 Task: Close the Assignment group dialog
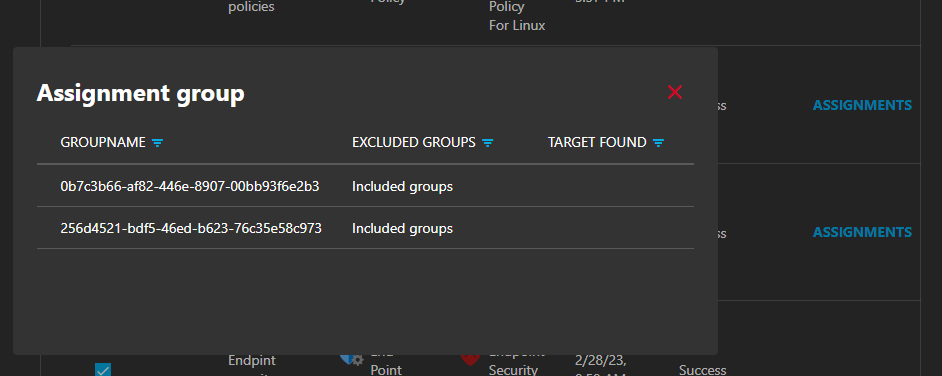coord(675,92)
